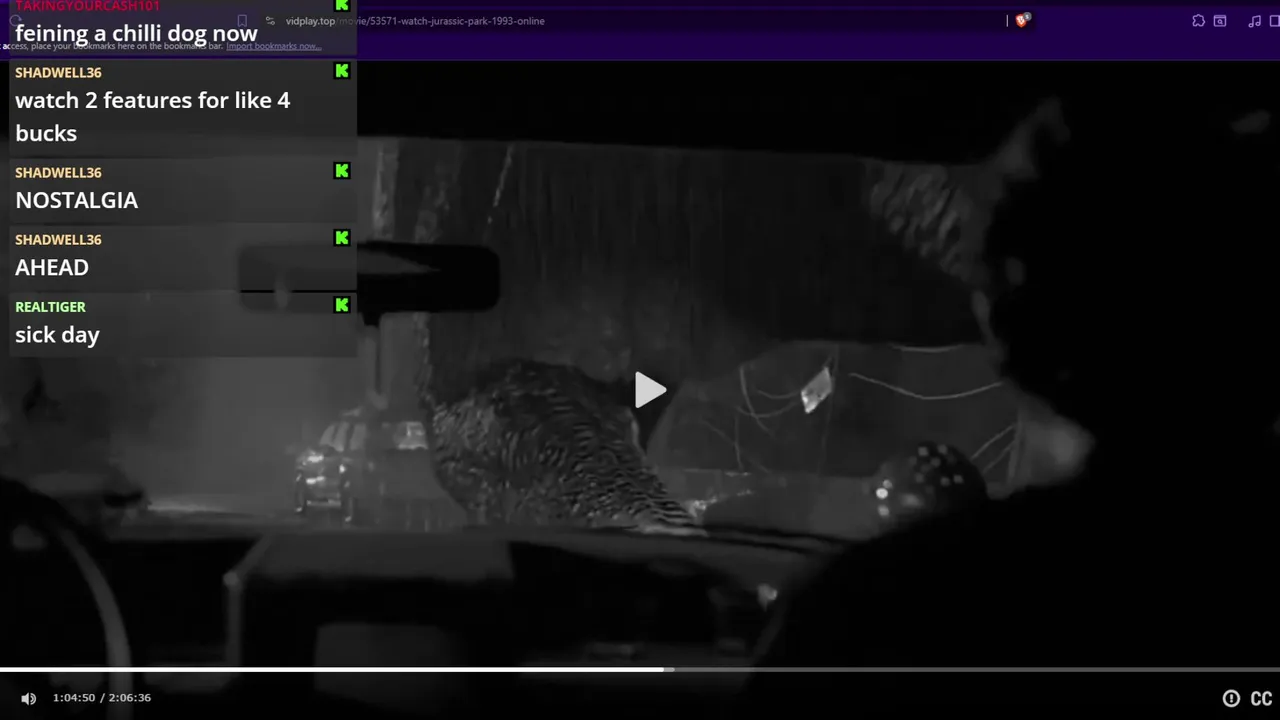Mute the video using the speaker icon
Image resolution: width=1280 pixels, height=720 pixels.
click(x=29, y=698)
